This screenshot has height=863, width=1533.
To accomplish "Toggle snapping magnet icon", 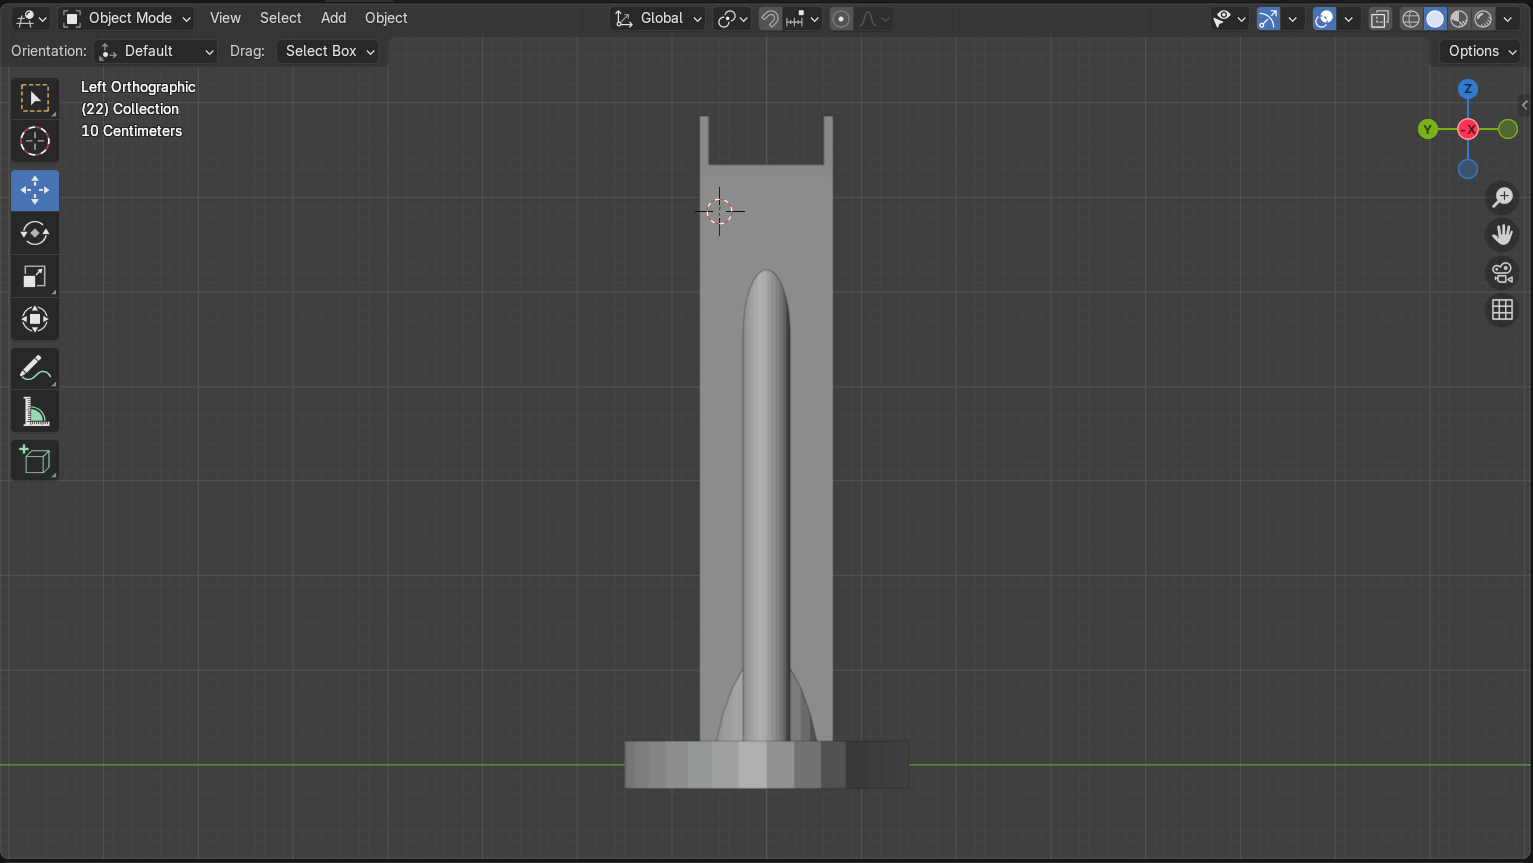I will click(770, 19).
